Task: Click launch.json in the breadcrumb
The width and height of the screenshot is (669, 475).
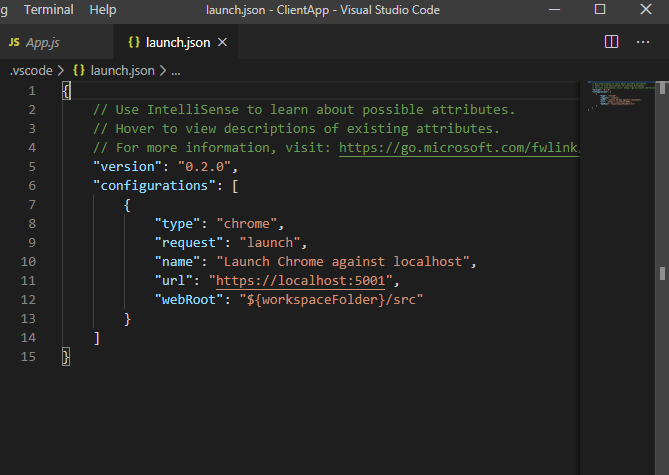Action: tap(122, 70)
